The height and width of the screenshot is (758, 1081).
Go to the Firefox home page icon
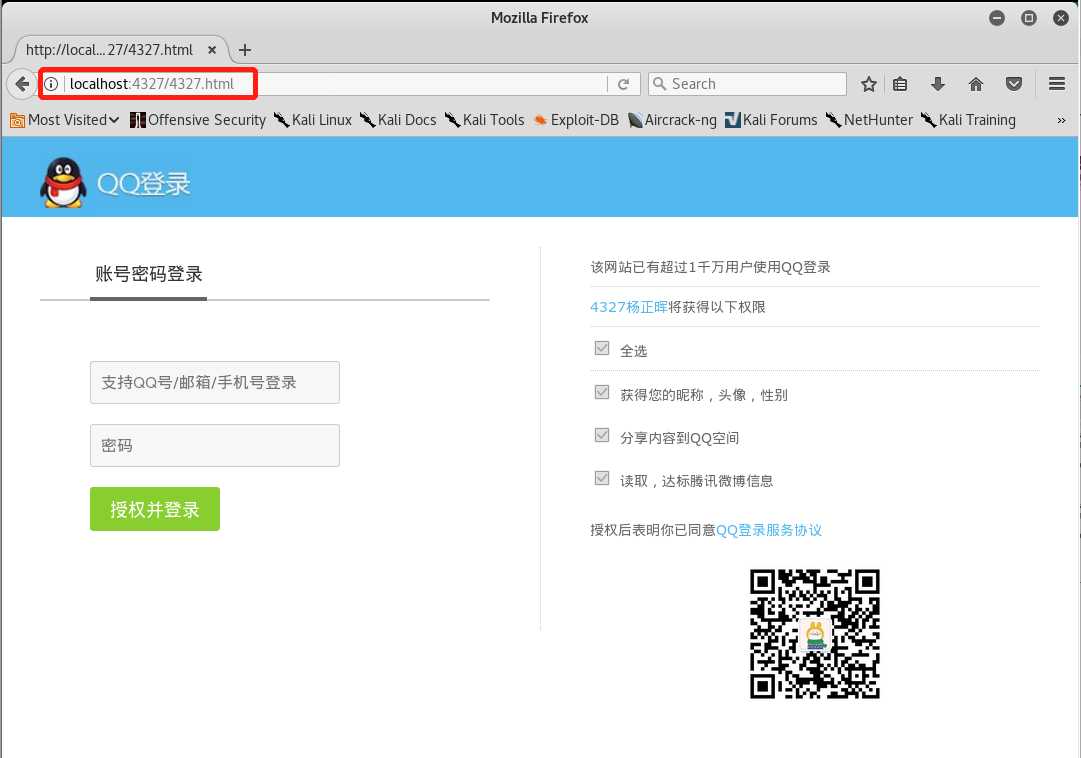976,84
